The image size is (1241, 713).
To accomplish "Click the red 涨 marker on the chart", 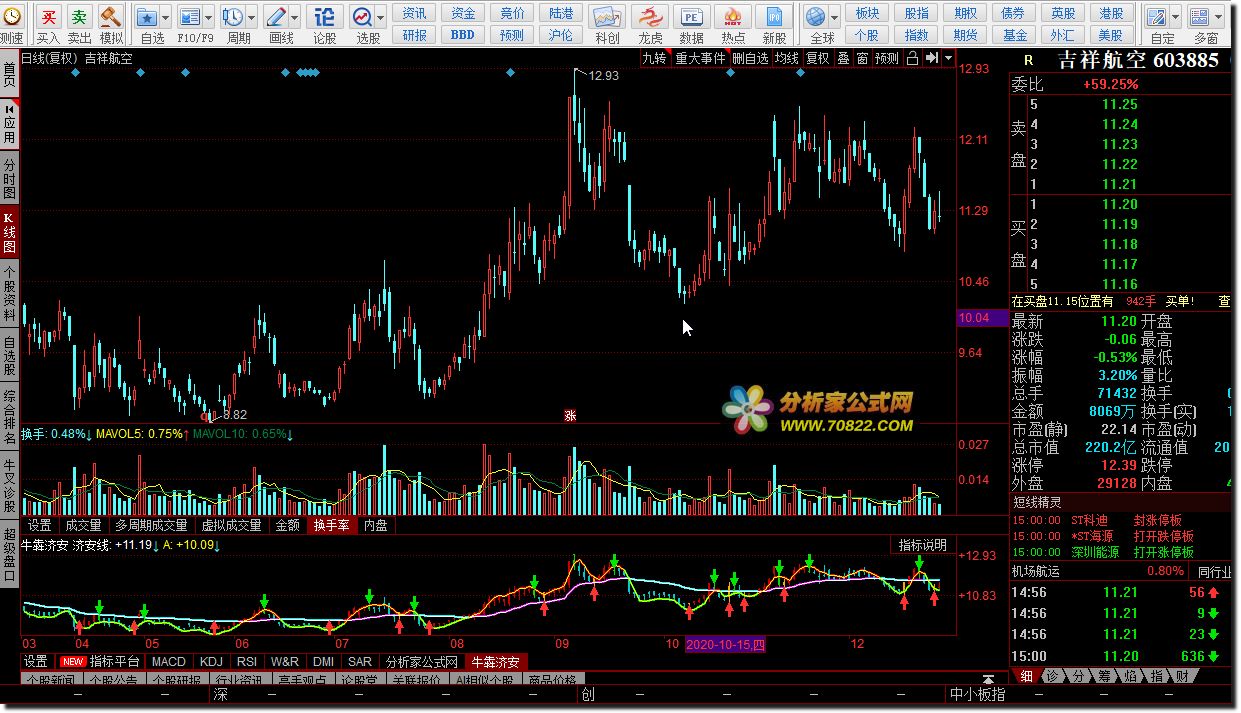I will 570,415.
